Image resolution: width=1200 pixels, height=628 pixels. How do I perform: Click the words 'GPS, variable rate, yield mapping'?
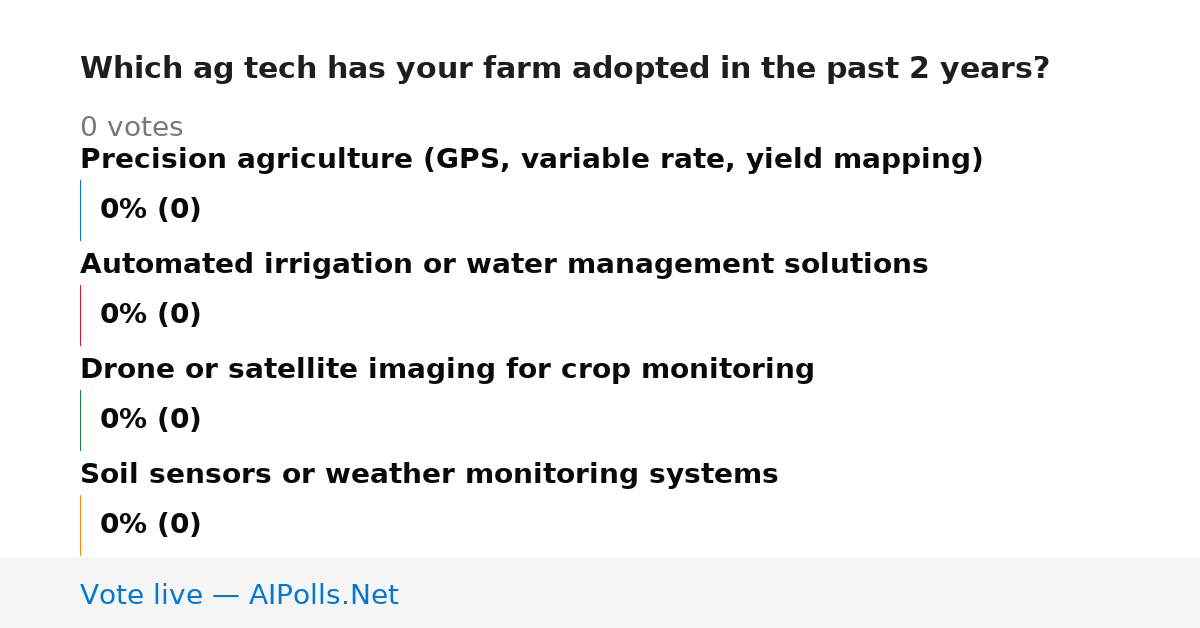[x=696, y=160]
